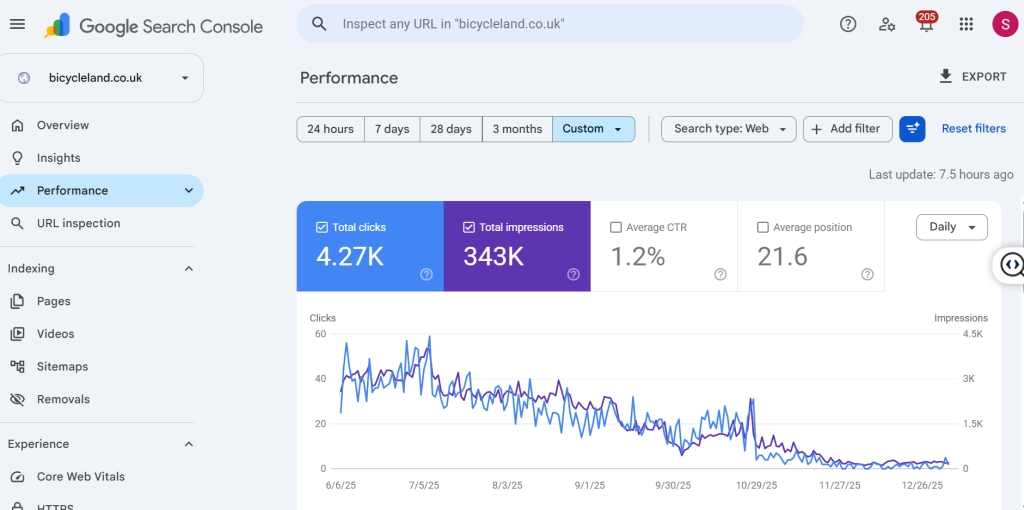Open the Custom date range dropdown

coord(594,129)
